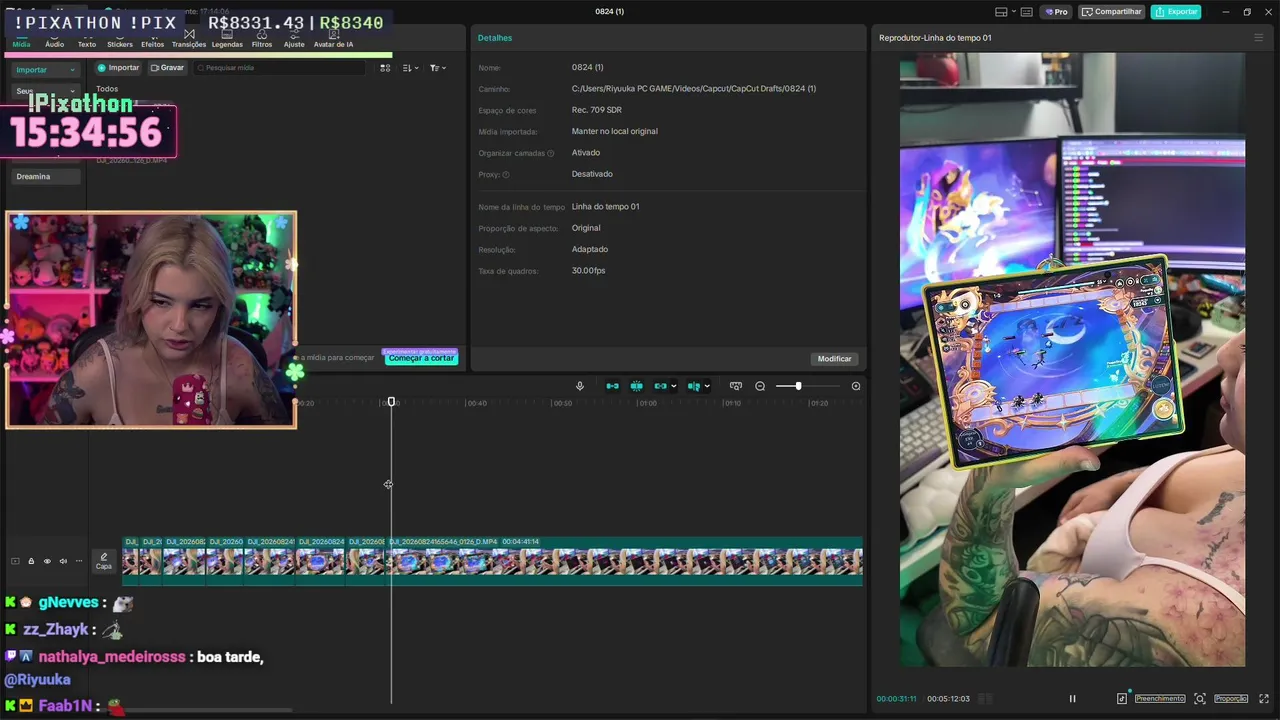Open the media sort dropdown
The height and width of the screenshot is (720, 1280).
point(410,68)
